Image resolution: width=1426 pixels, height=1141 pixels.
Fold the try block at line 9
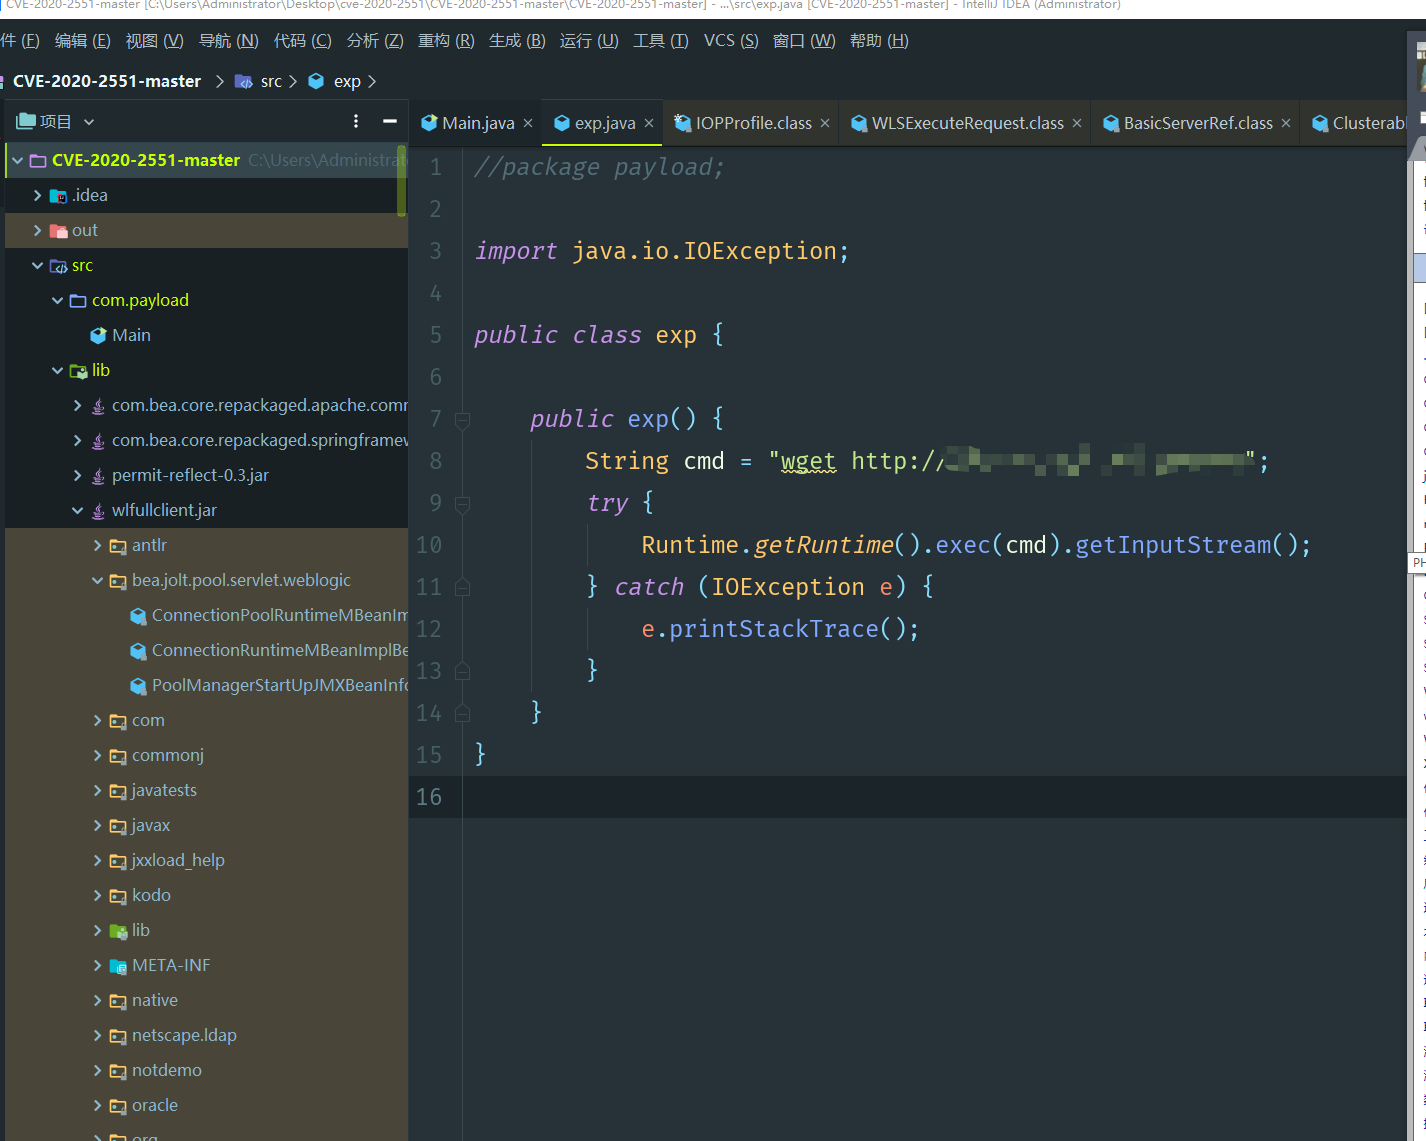462,504
